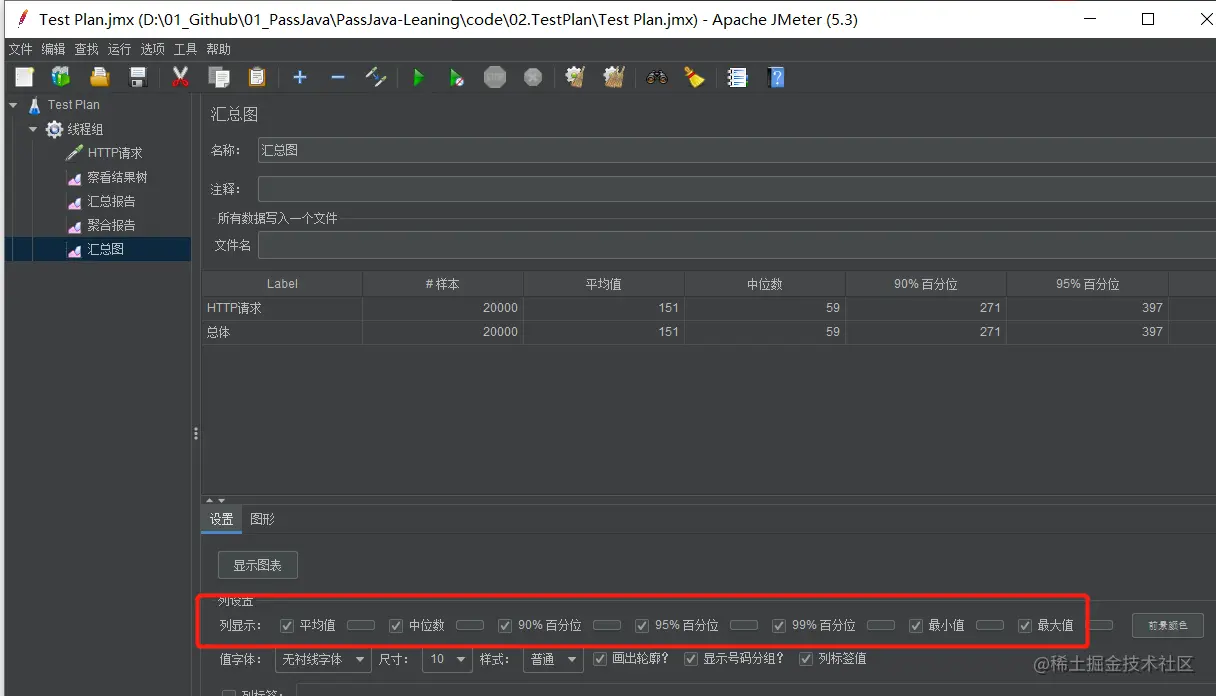
Task: Click the HTTP请求 pipette icon in tree
Action: pyautogui.click(x=74, y=153)
